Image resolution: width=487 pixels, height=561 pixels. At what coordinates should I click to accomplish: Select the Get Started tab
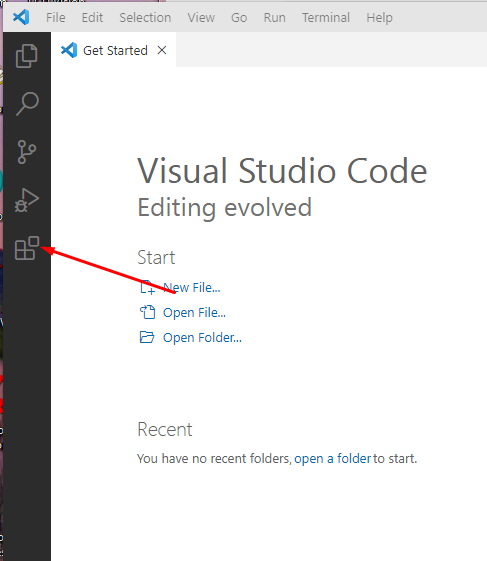coord(113,50)
